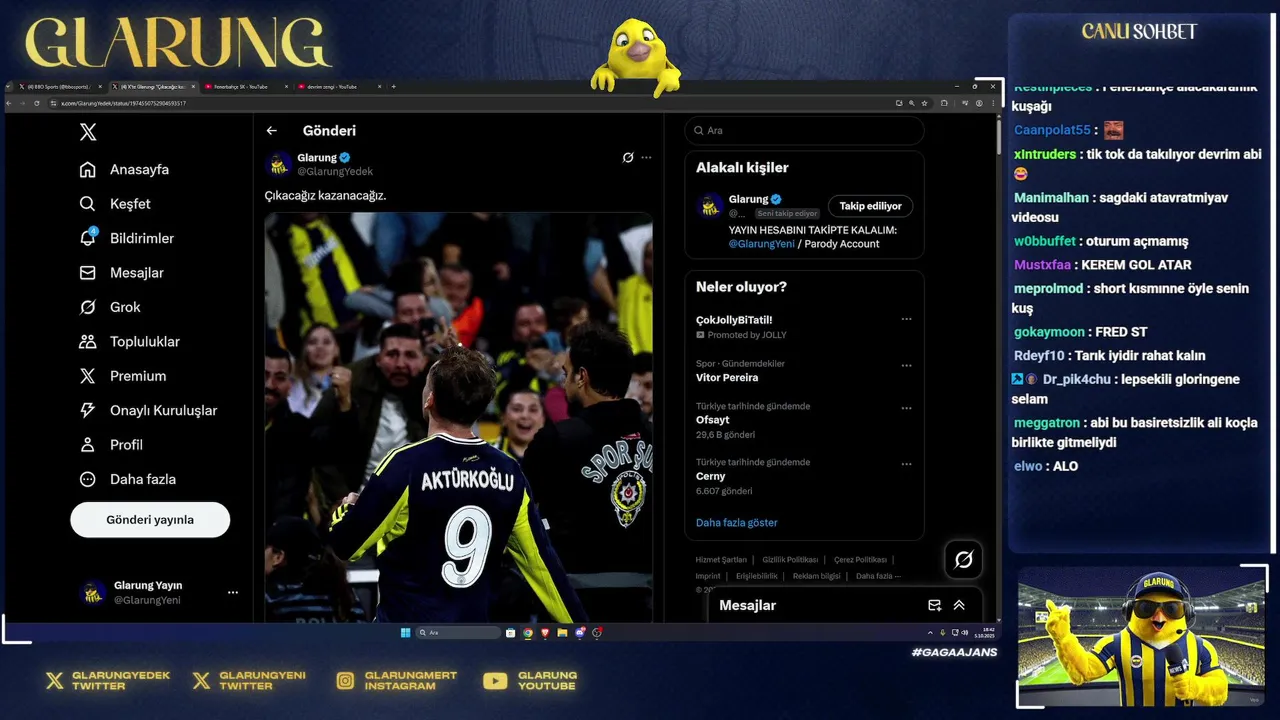
Task: Click the Ara search field on X
Action: 804,131
